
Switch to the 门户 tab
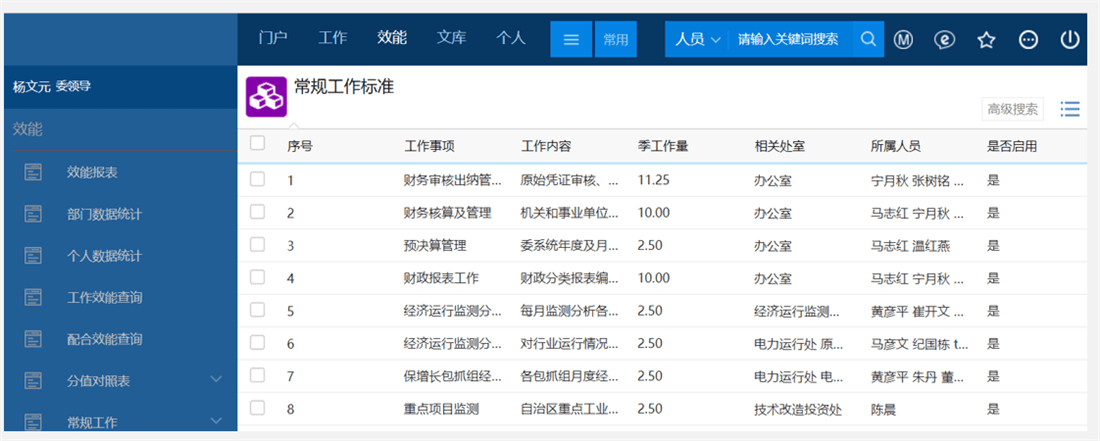(x=272, y=38)
